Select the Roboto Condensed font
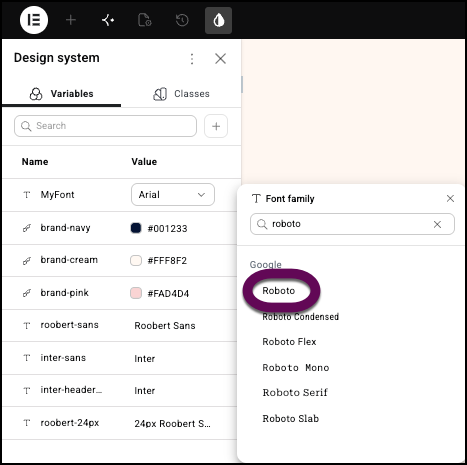 coord(300,317)
